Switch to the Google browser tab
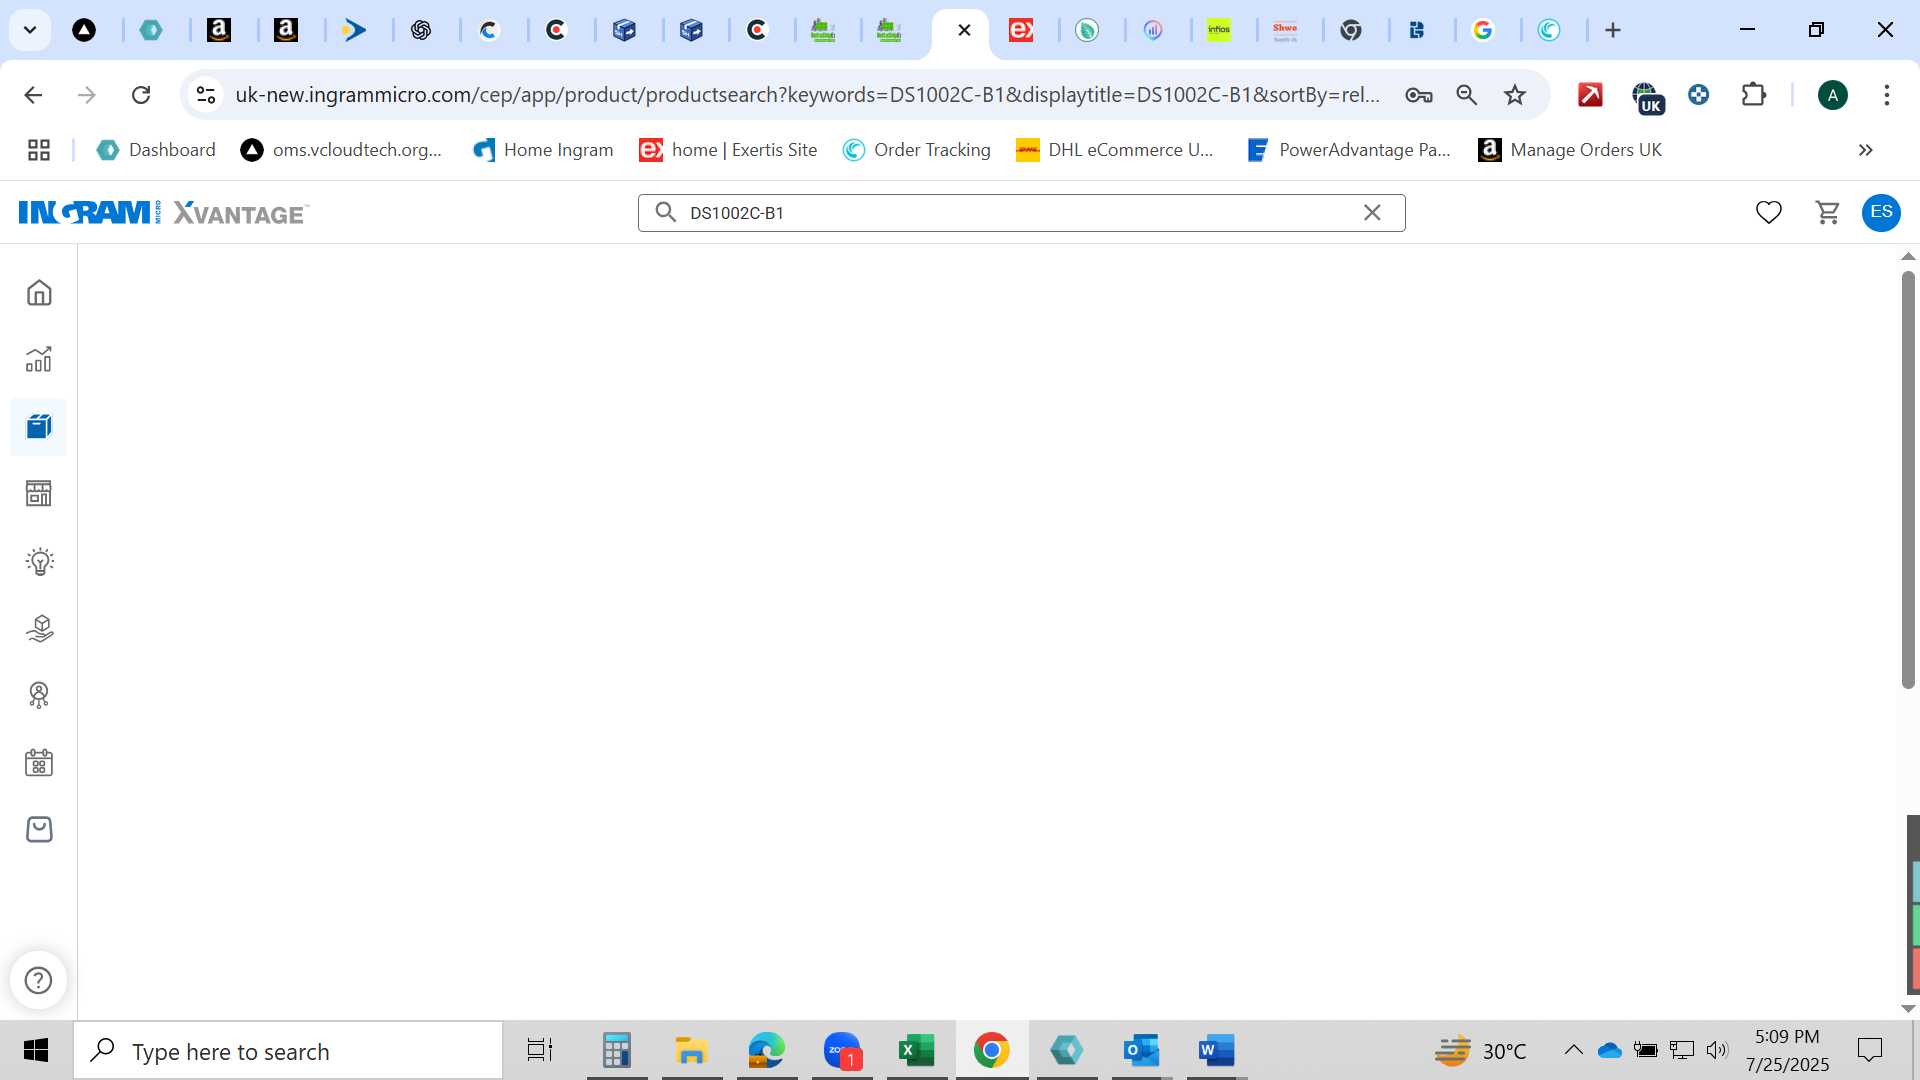This screenshot has width=1920, height=1080. 1483,30
